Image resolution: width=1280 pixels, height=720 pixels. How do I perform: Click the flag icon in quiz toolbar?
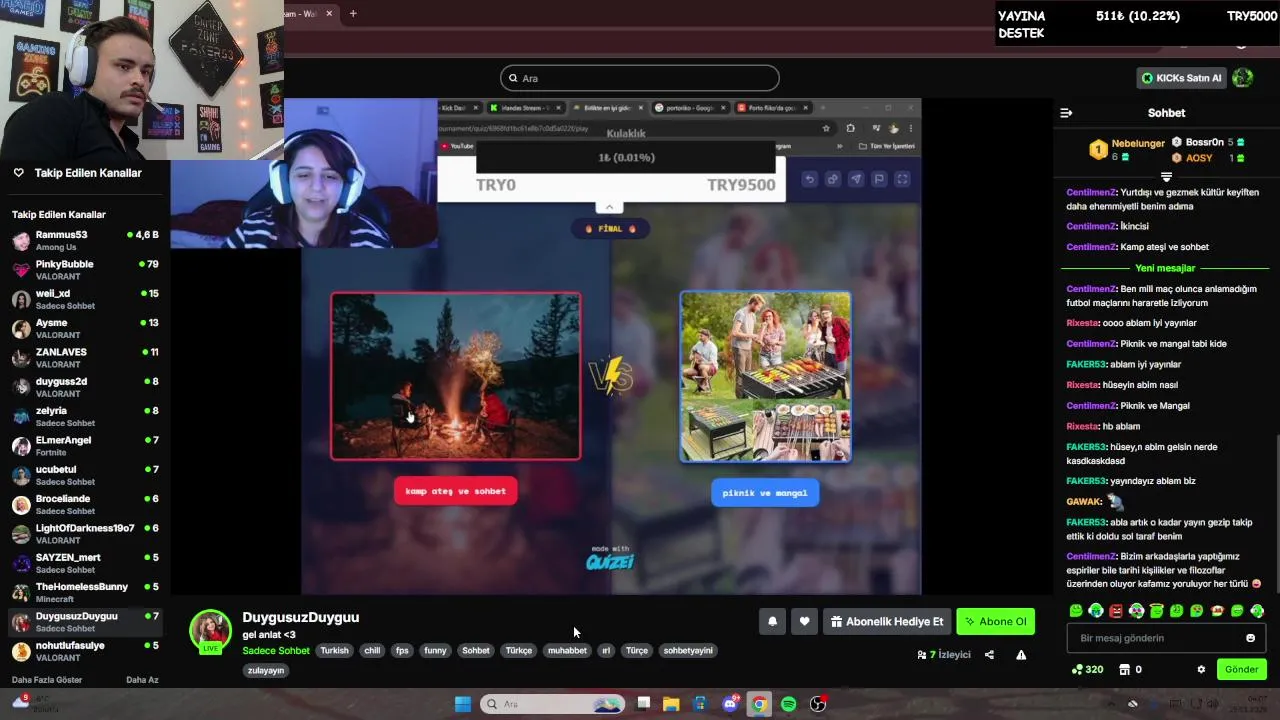click(879, 179)
